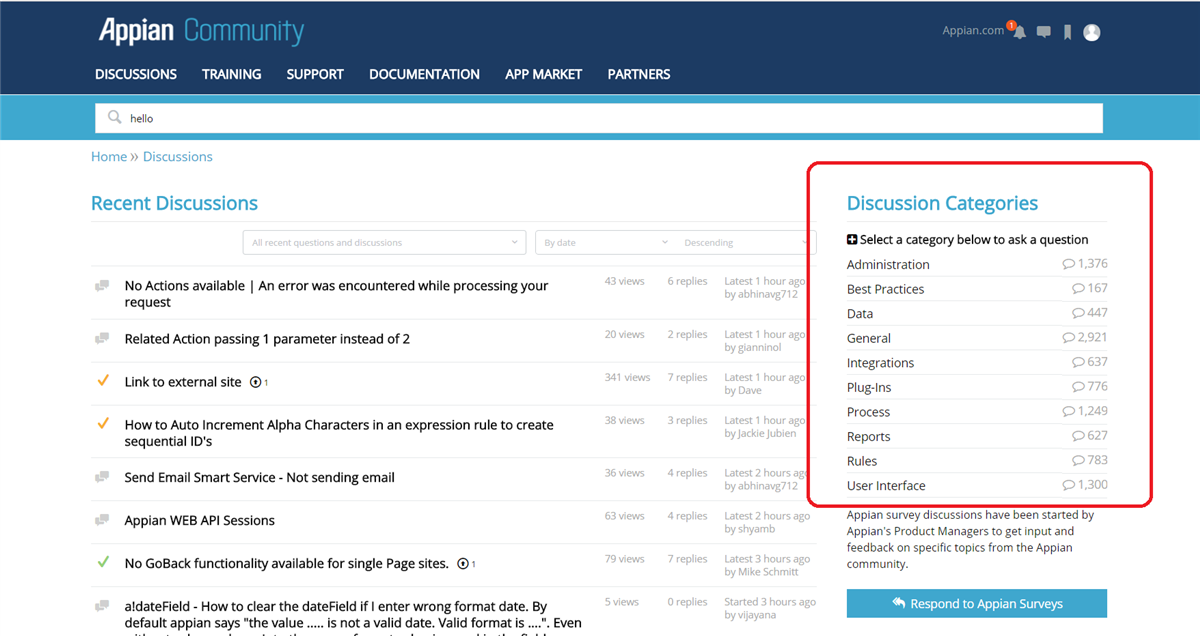
Task: Click plus icon beside Select a category
Action: click(852, 240)
